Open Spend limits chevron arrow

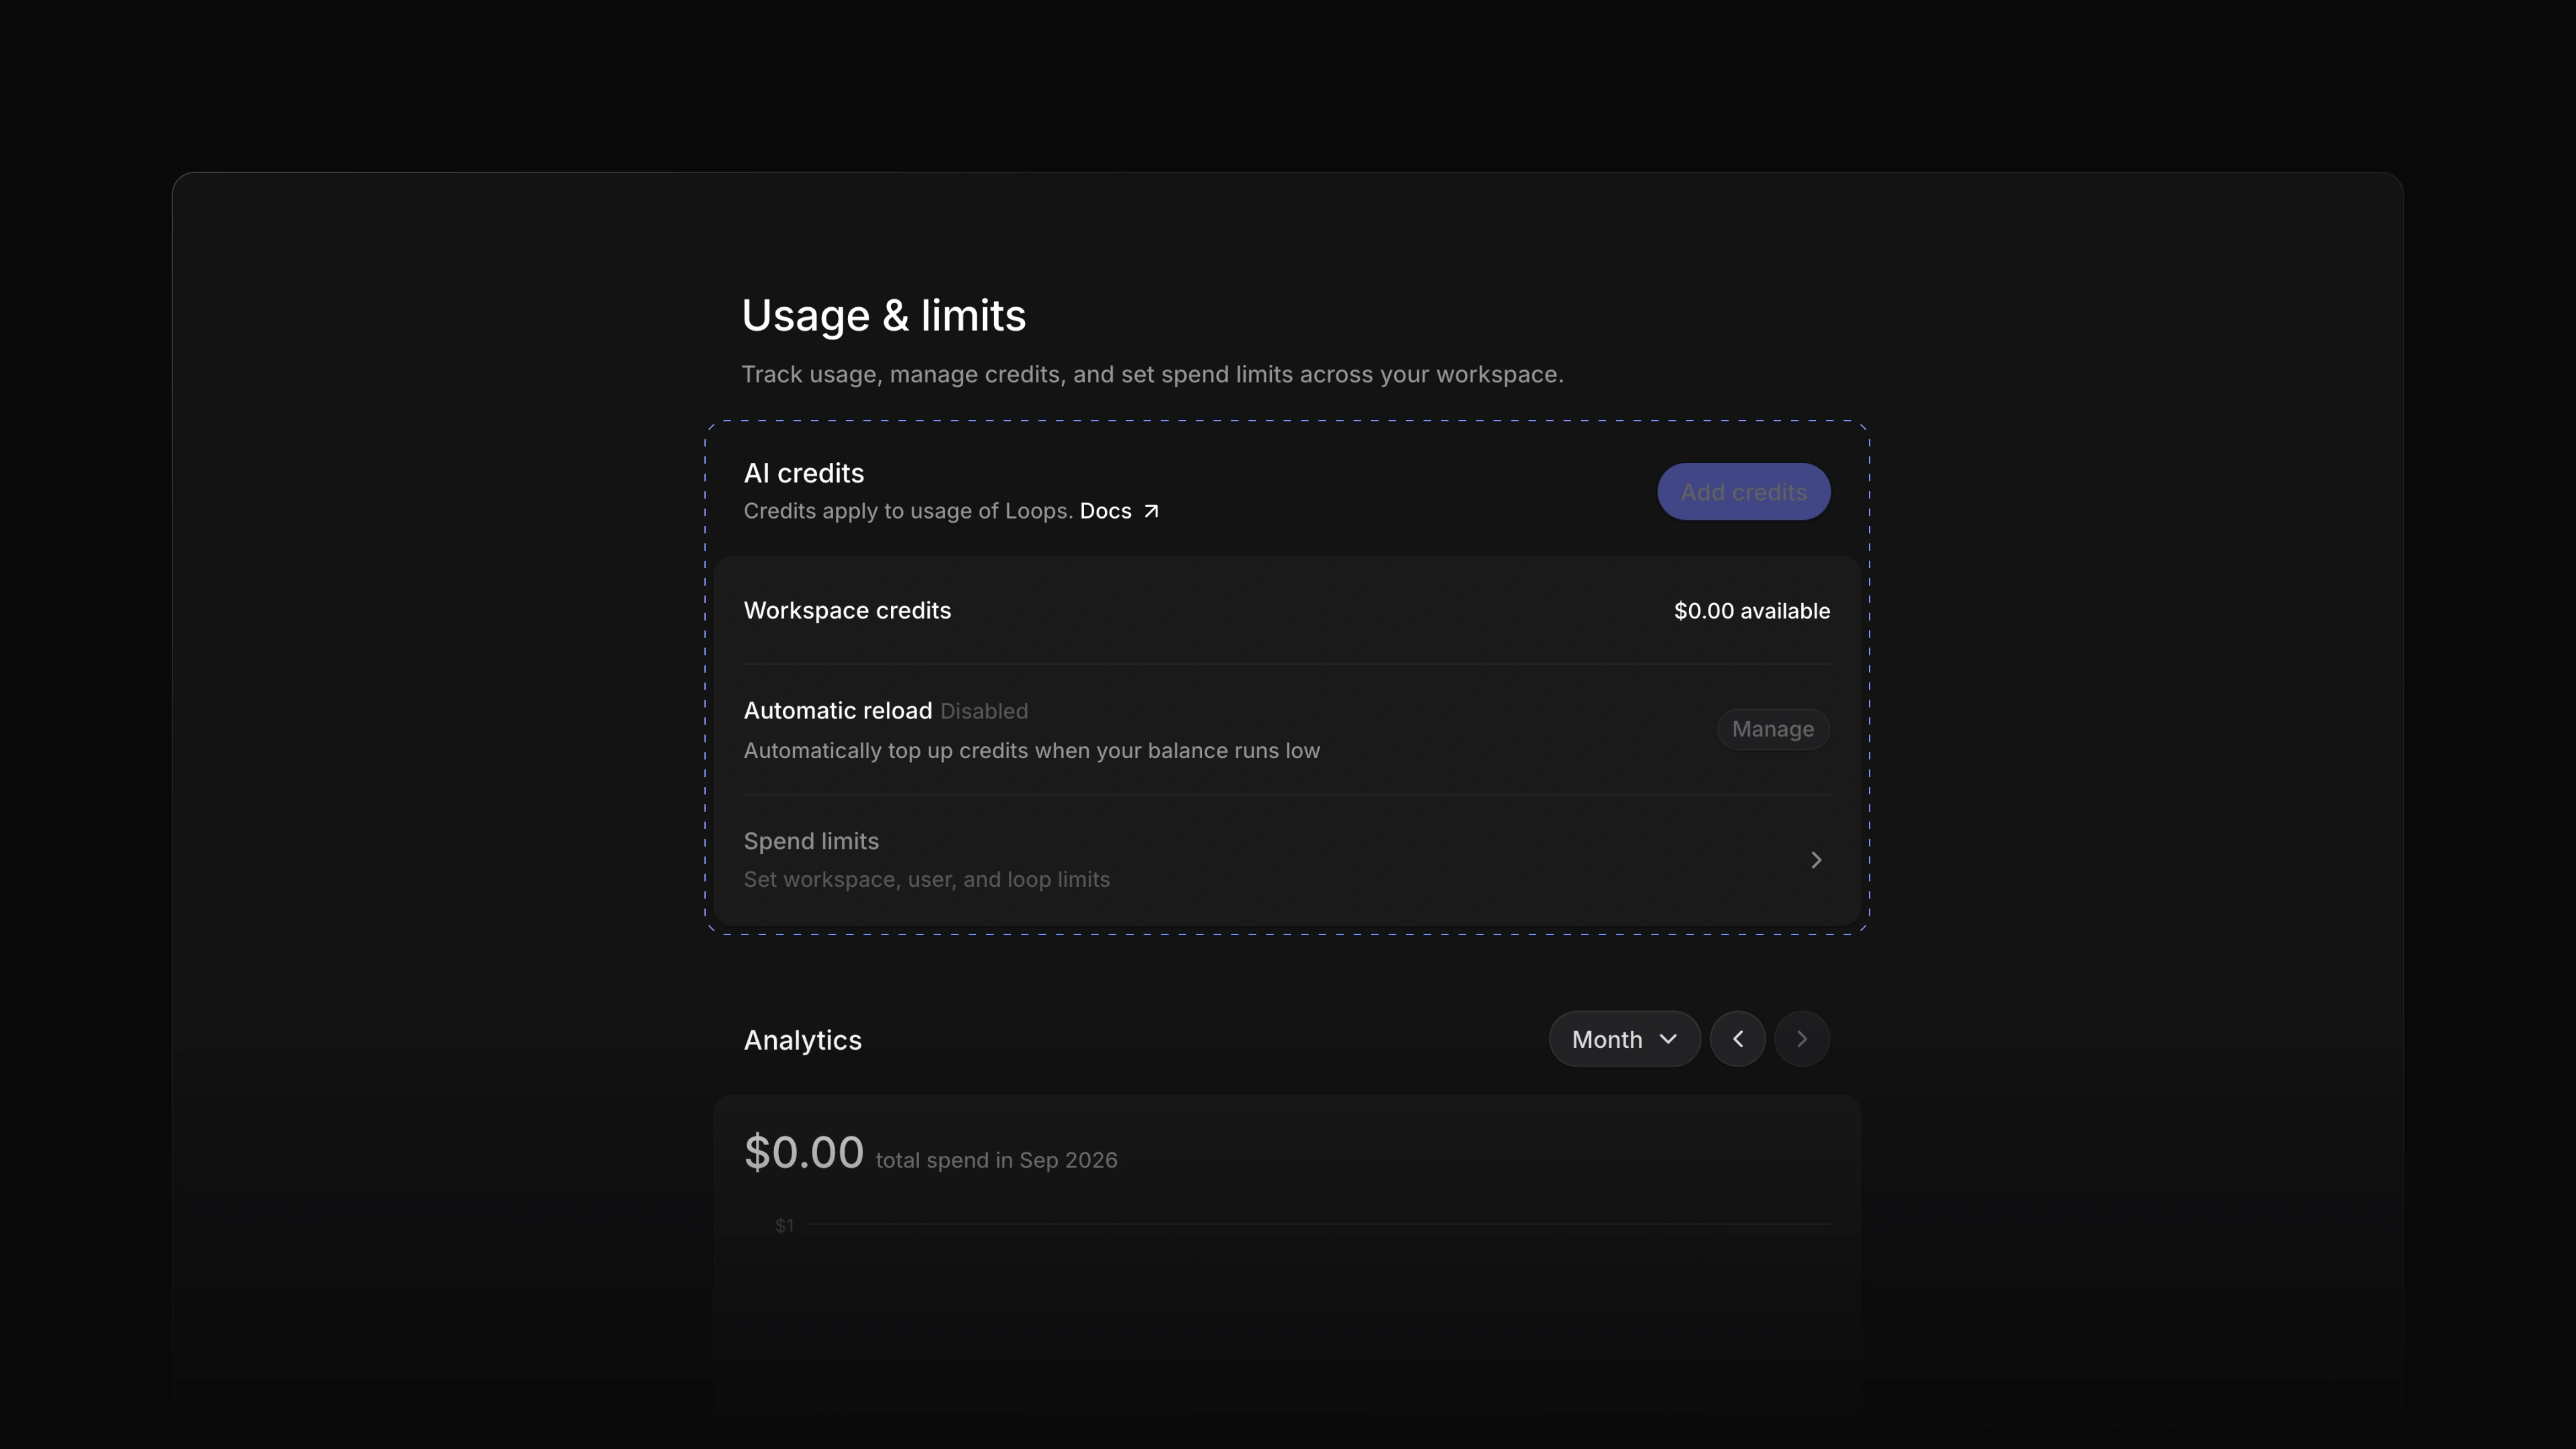[1816, 860]
